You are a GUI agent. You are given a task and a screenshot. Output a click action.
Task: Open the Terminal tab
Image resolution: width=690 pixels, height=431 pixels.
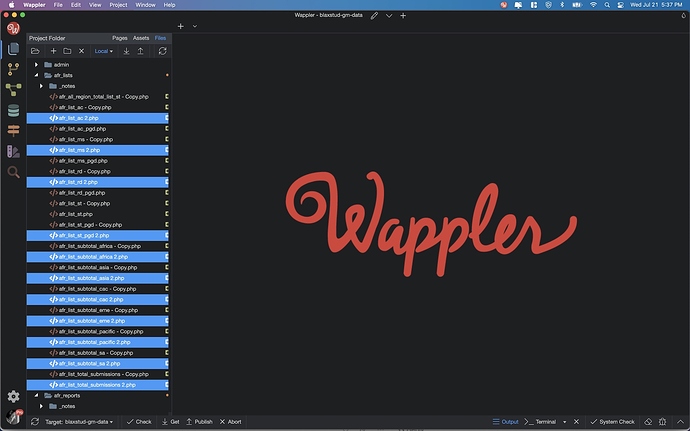[540, 422]
